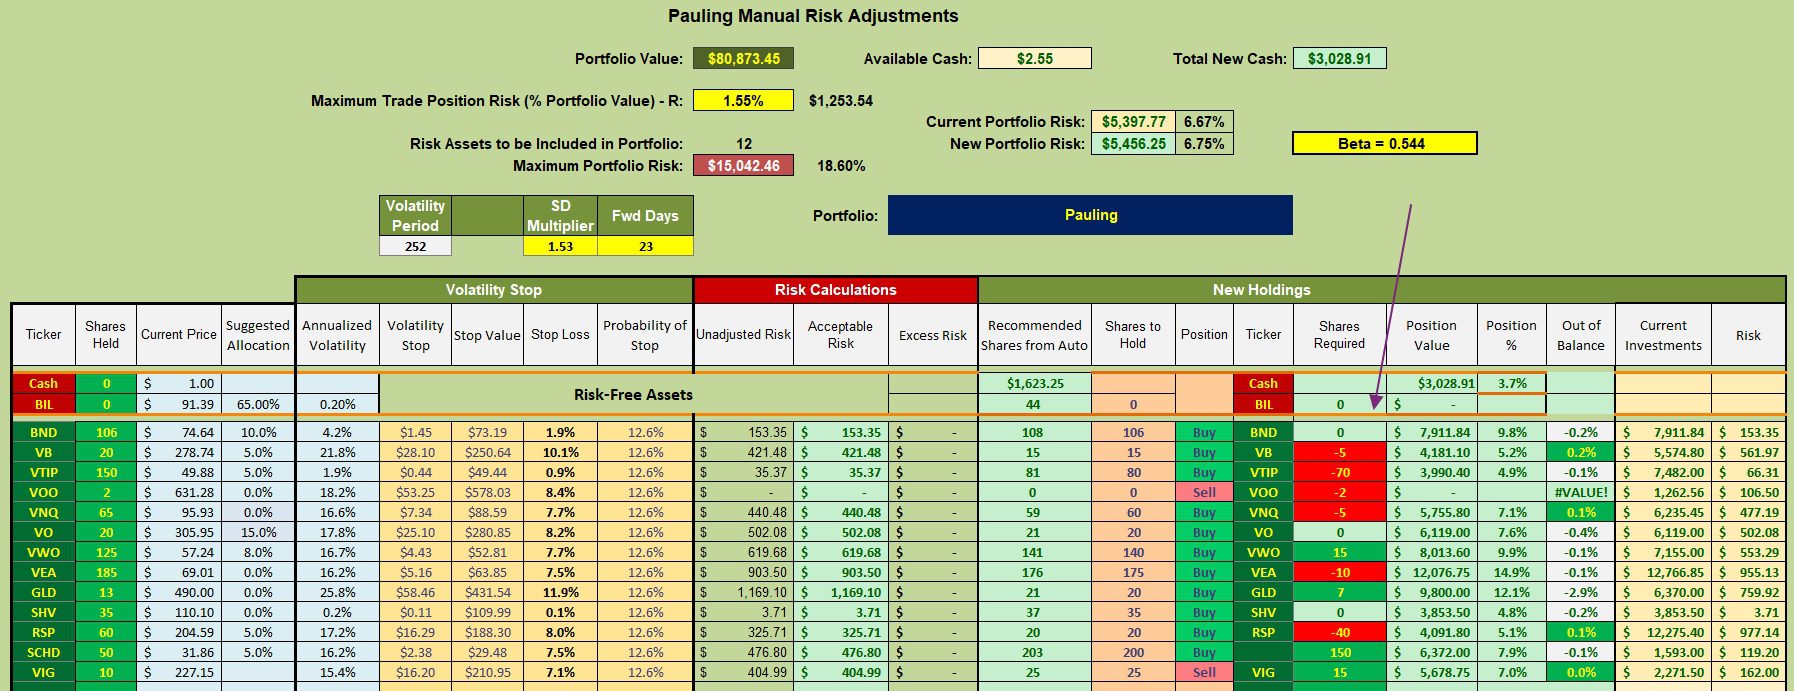Click VEA shares required value -10
Image resolution: width=1794 pixels, height=691 pixels.
(x=1340, y=573)
